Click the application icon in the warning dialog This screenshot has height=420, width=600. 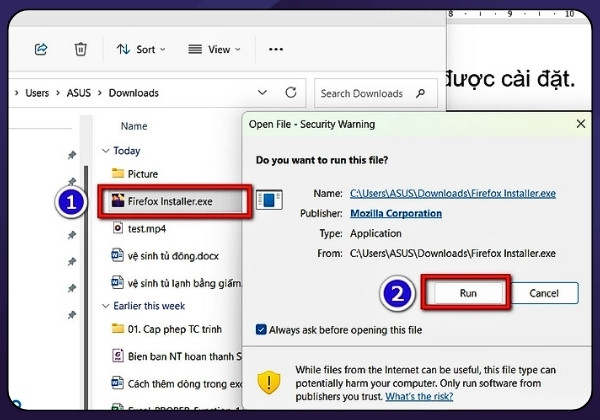269,200
